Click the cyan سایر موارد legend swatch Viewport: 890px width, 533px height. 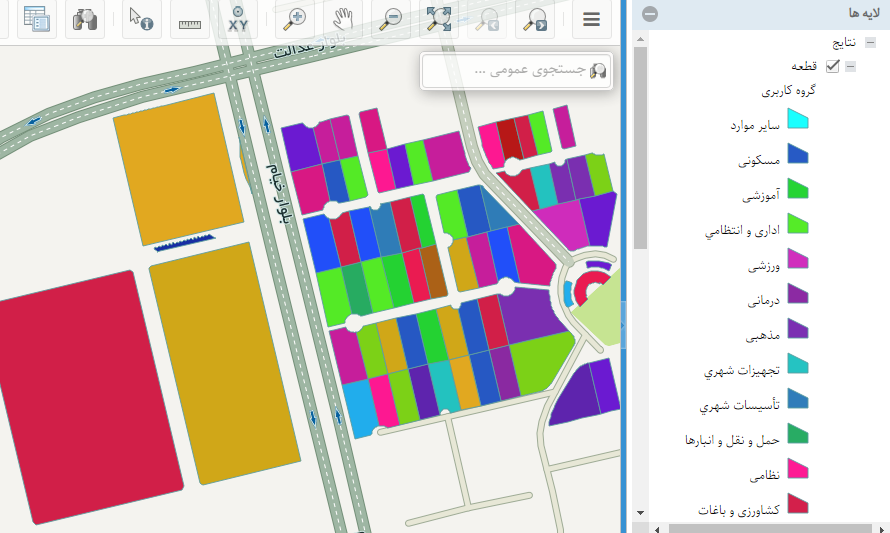click(797, 121)
